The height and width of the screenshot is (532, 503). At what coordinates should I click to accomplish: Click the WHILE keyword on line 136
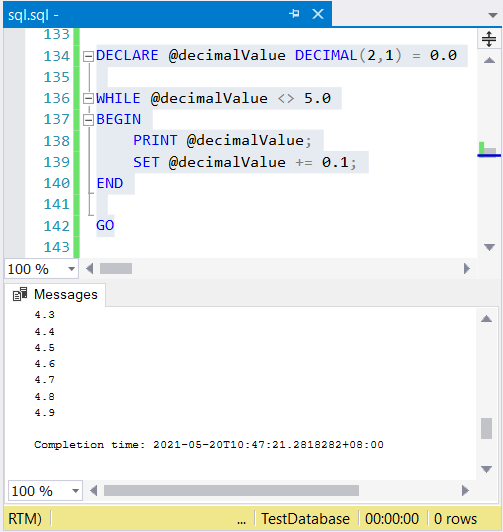click(118, 98)
